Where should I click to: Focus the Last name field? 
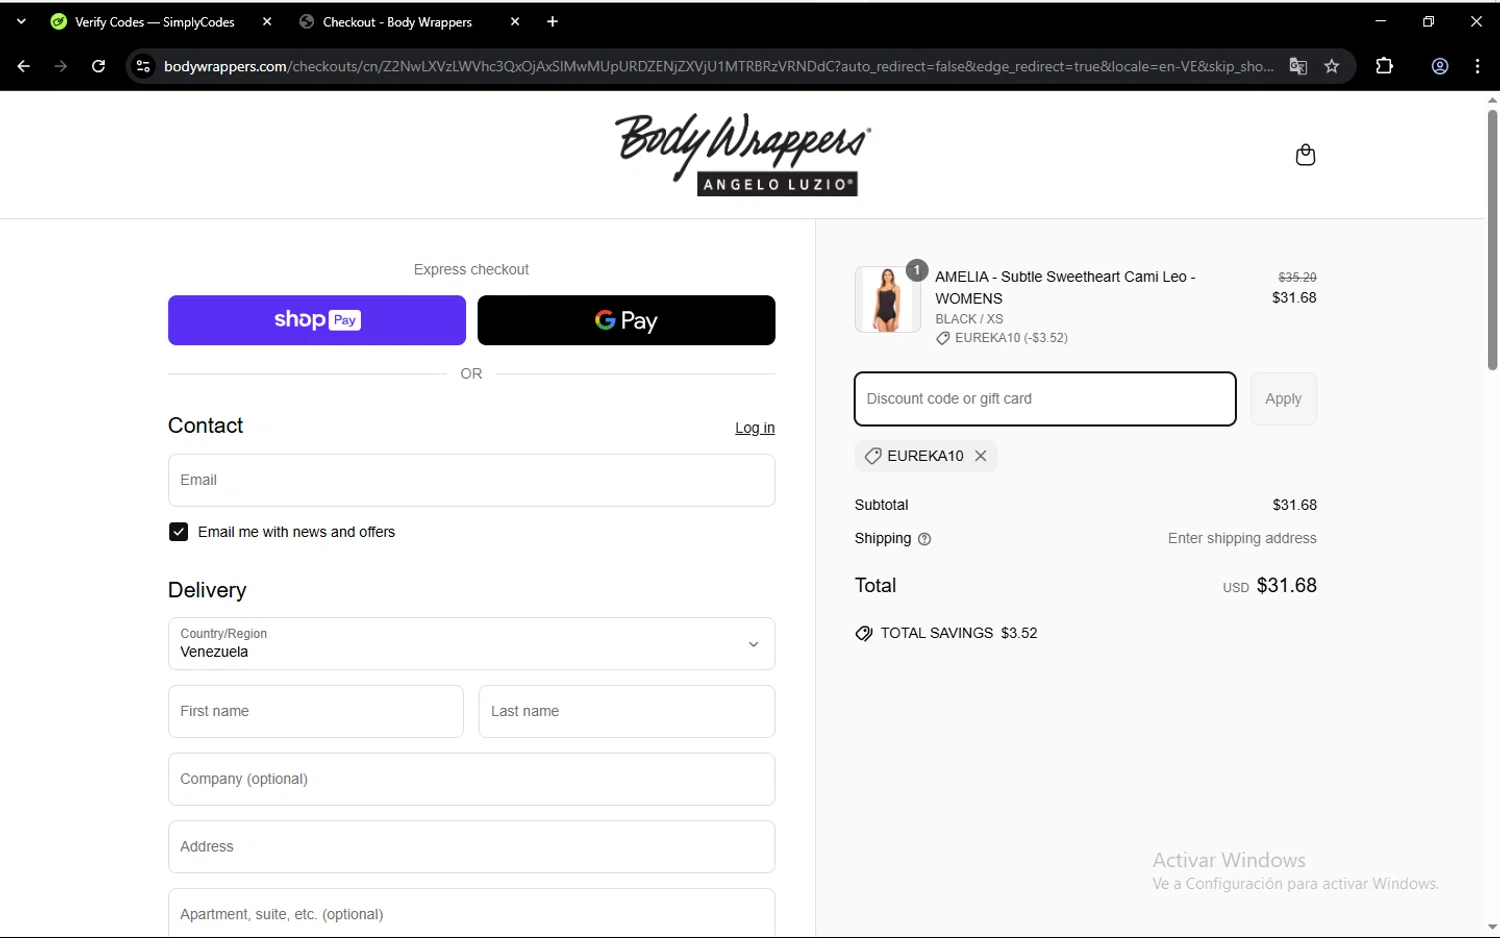click(627, 711)
